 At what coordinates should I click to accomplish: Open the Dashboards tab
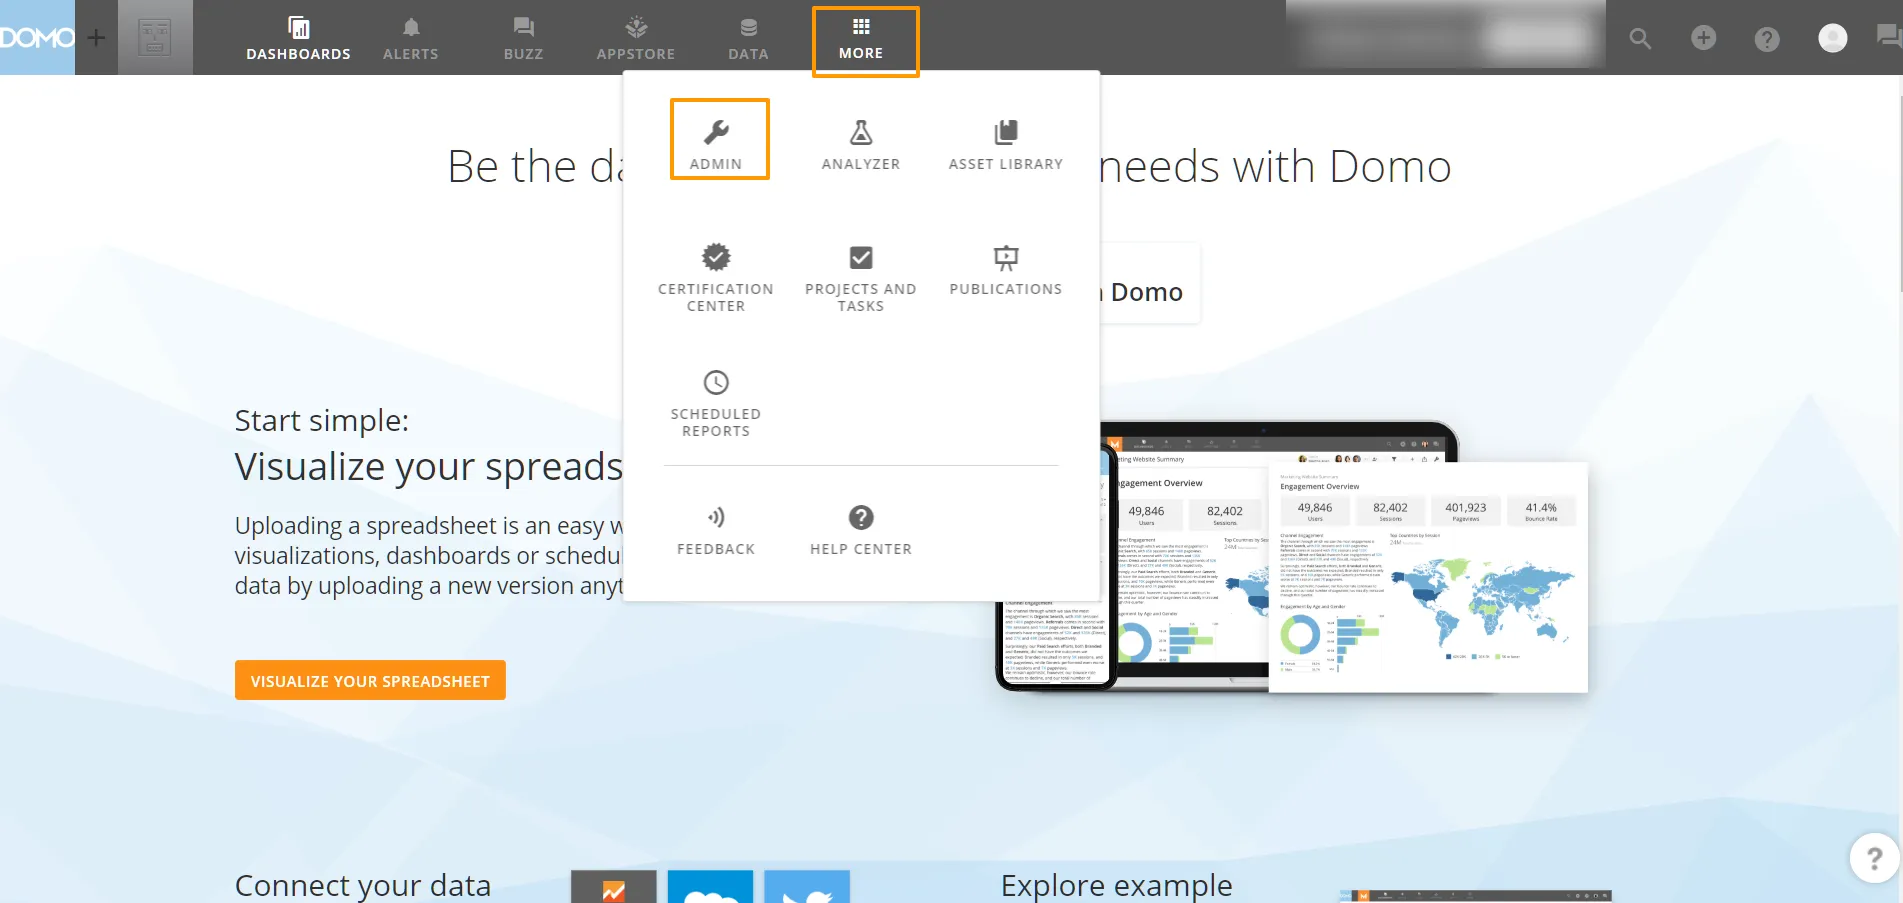point(298,38)
